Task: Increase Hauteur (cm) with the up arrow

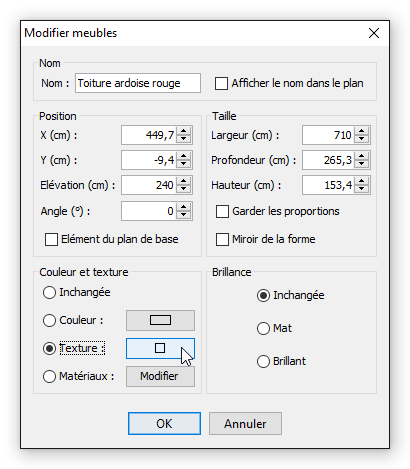Action: tap(361, 181)
